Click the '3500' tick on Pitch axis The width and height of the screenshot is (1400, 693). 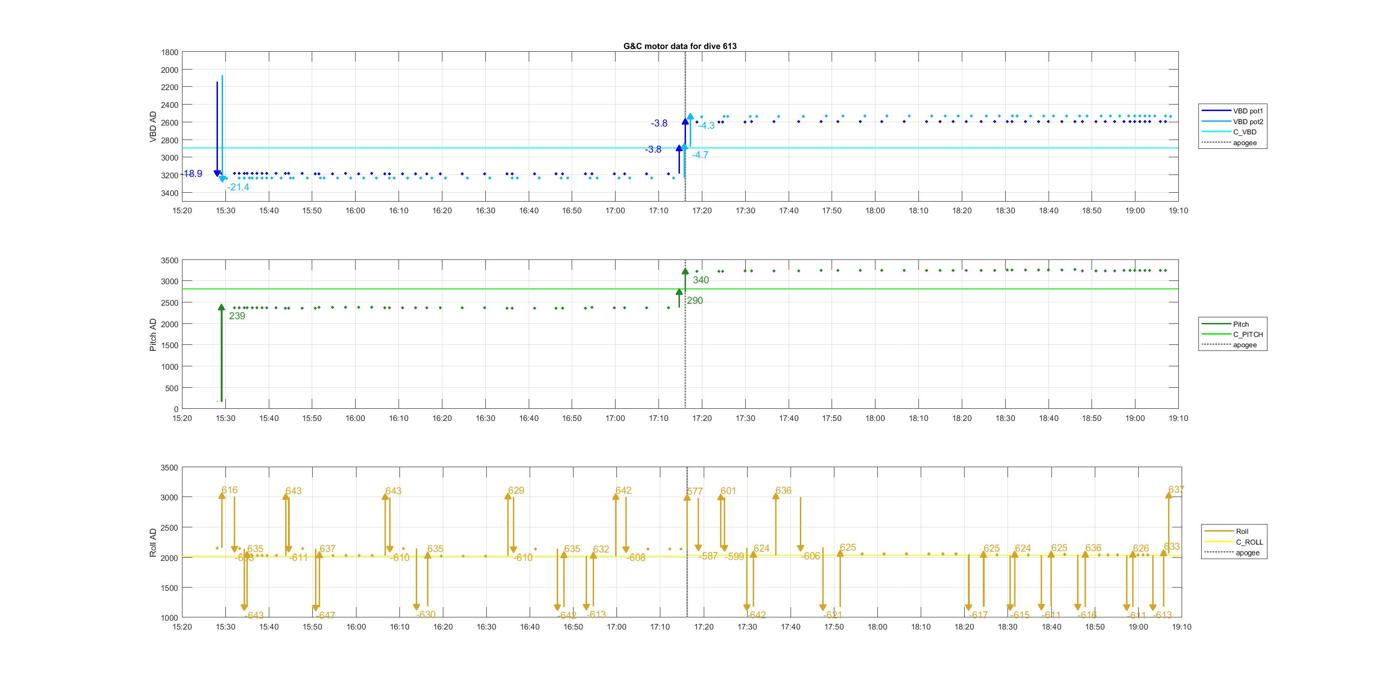pos(170,260)
